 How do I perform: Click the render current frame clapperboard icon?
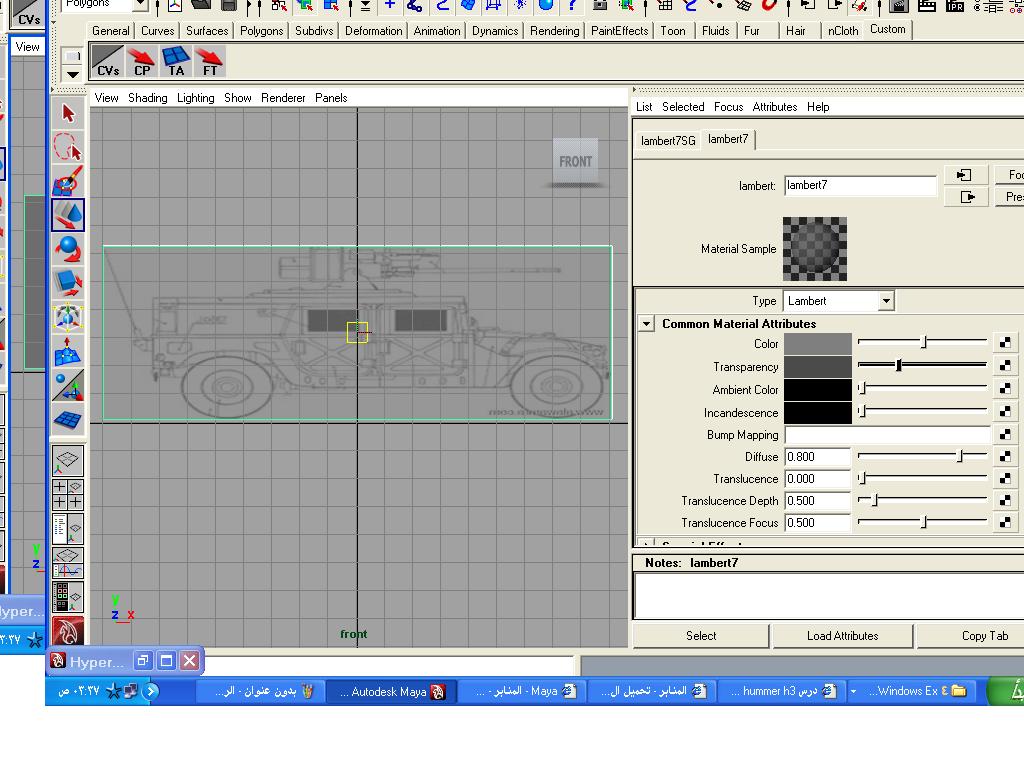click(x=899, y=6)
